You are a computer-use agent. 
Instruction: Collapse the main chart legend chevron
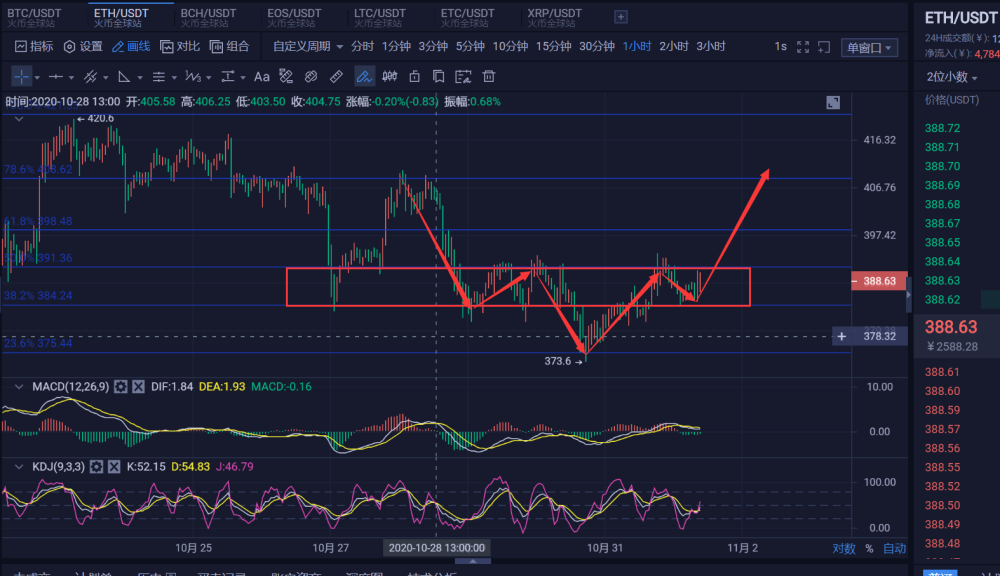[19, 119]
